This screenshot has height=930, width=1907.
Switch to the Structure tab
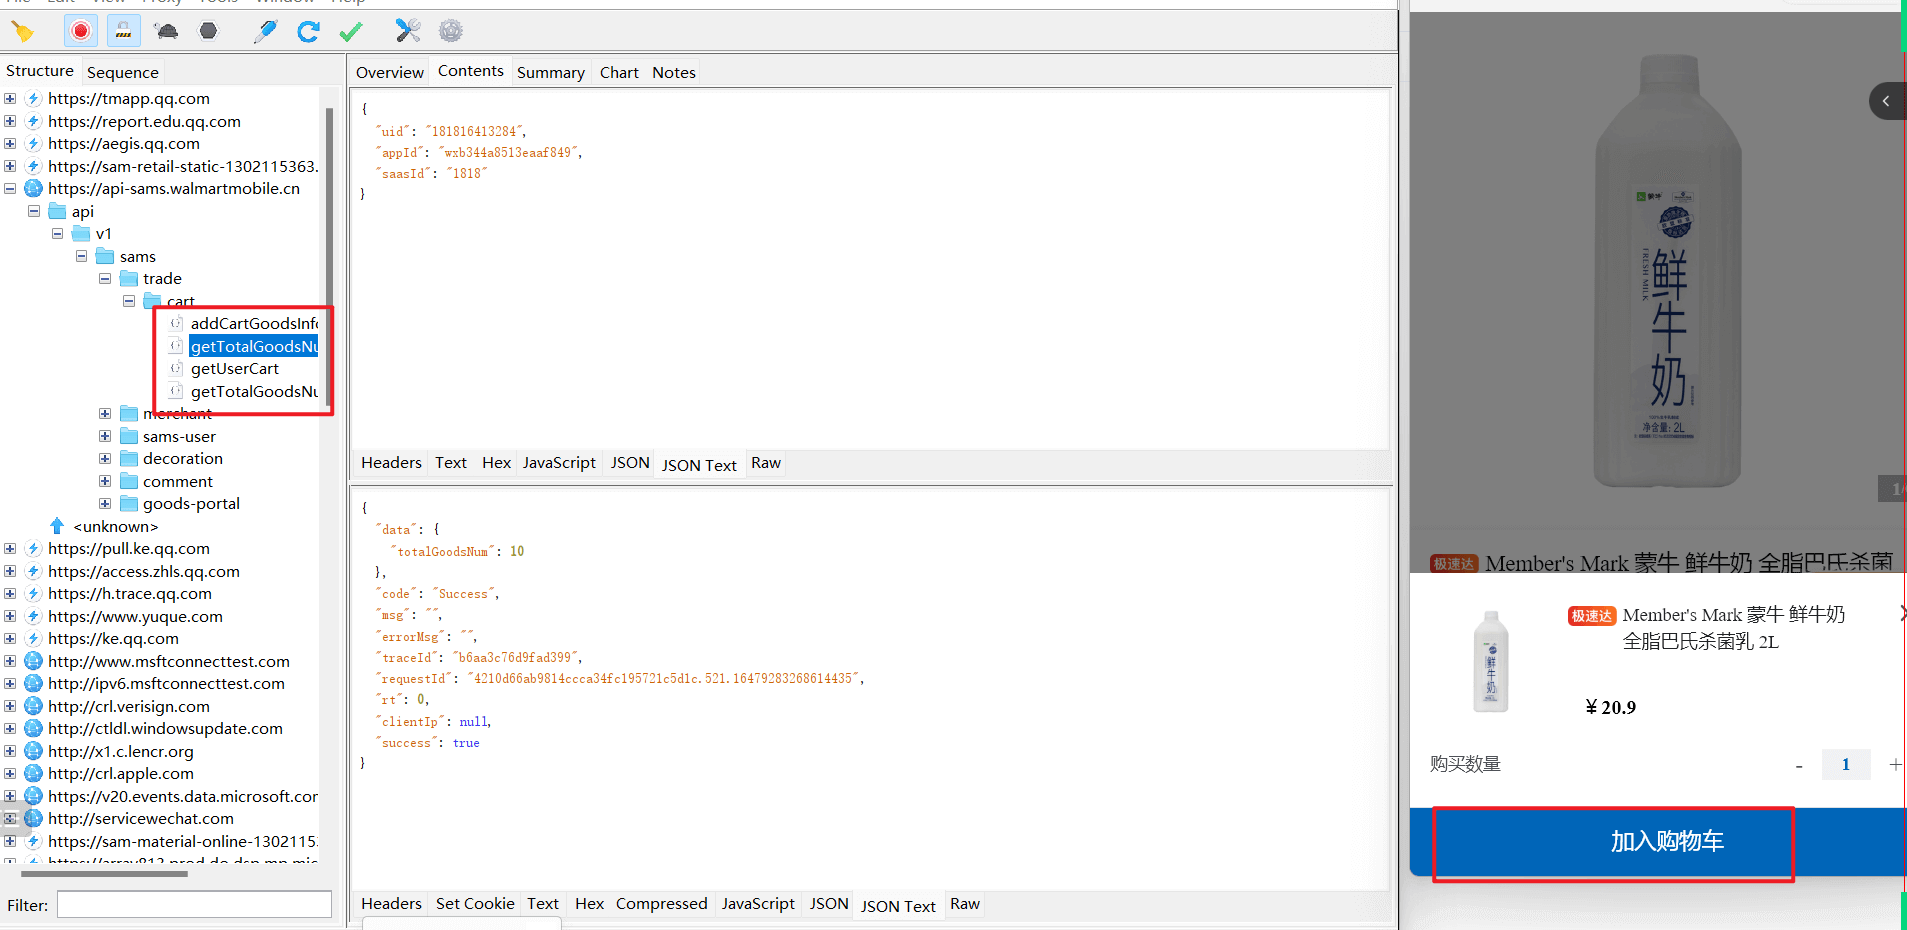coord(40,71)
